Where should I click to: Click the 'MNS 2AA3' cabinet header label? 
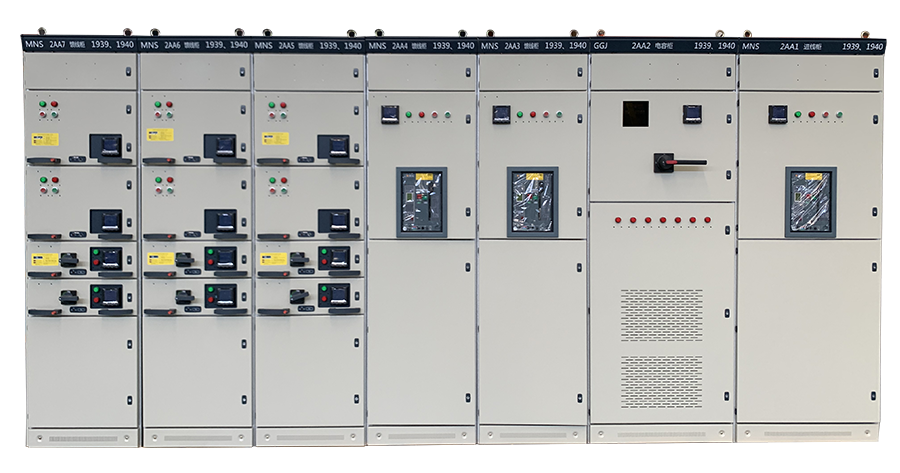tap(533, 45)
